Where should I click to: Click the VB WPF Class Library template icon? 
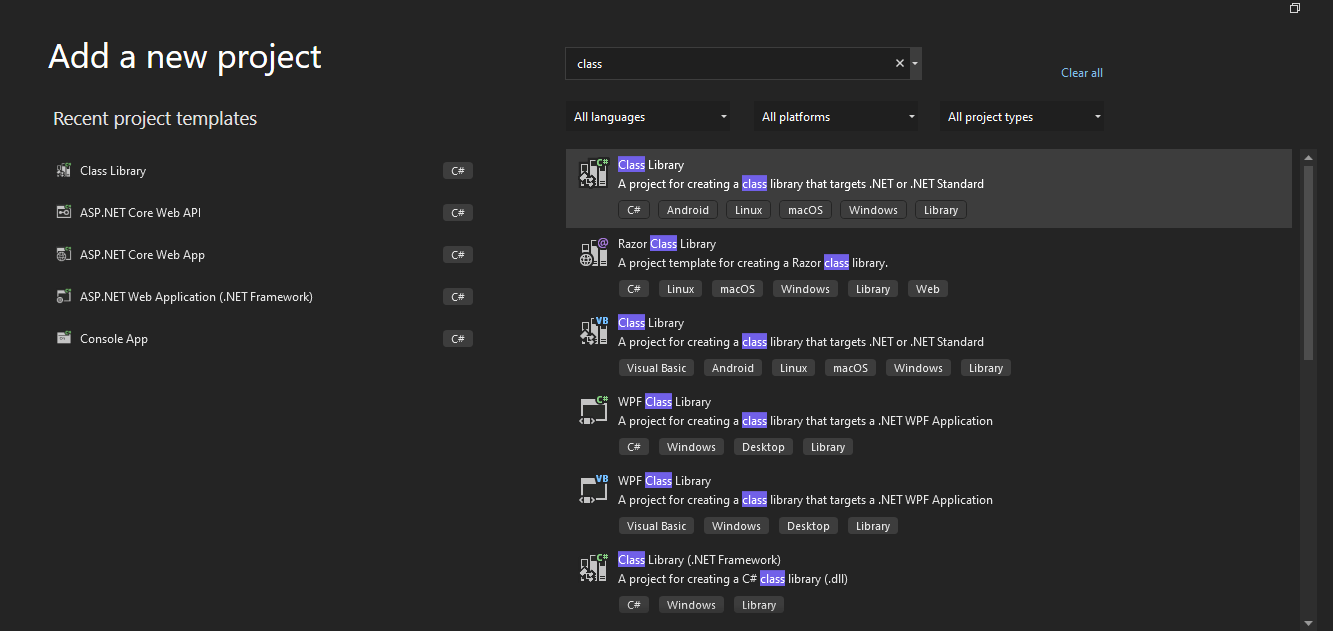point(594,489)
